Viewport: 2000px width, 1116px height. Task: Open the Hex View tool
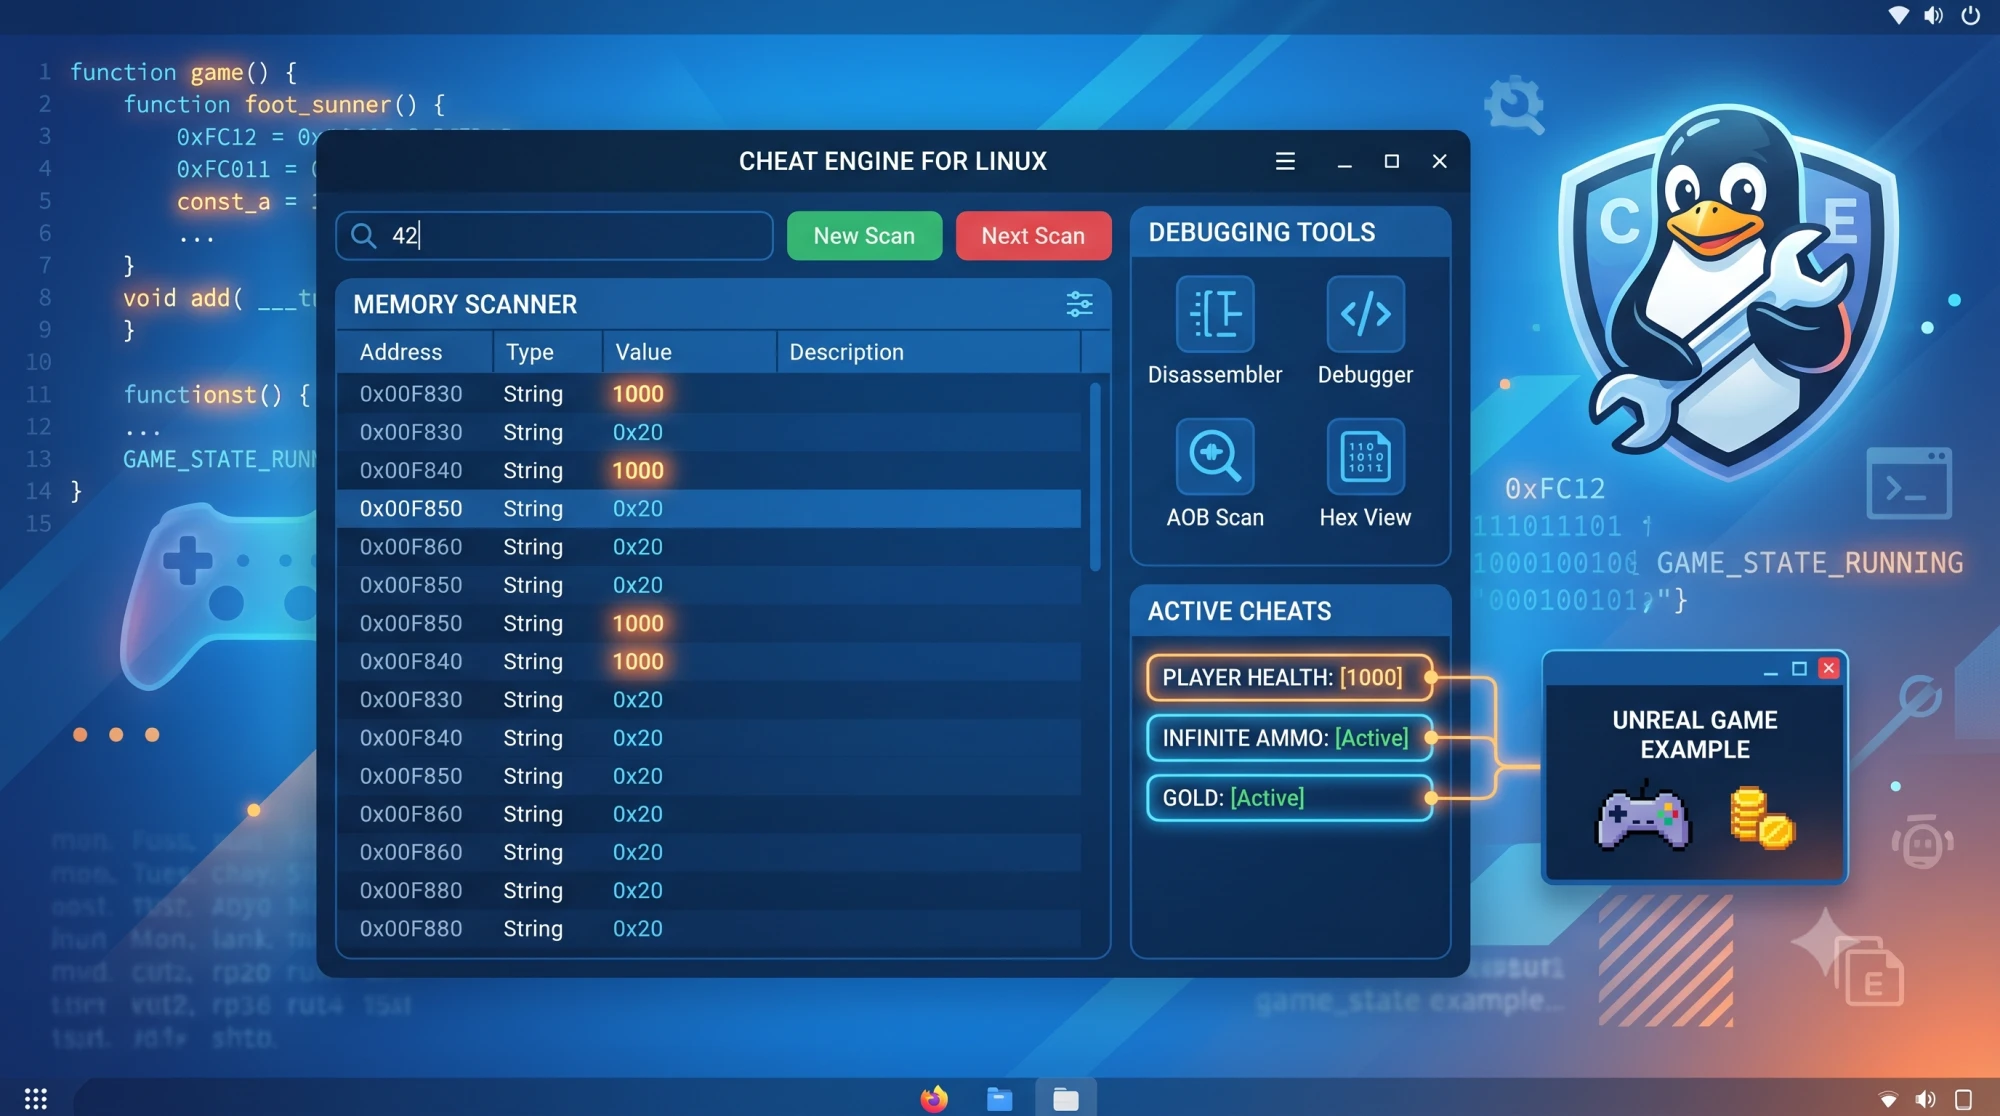(1365, 456)
